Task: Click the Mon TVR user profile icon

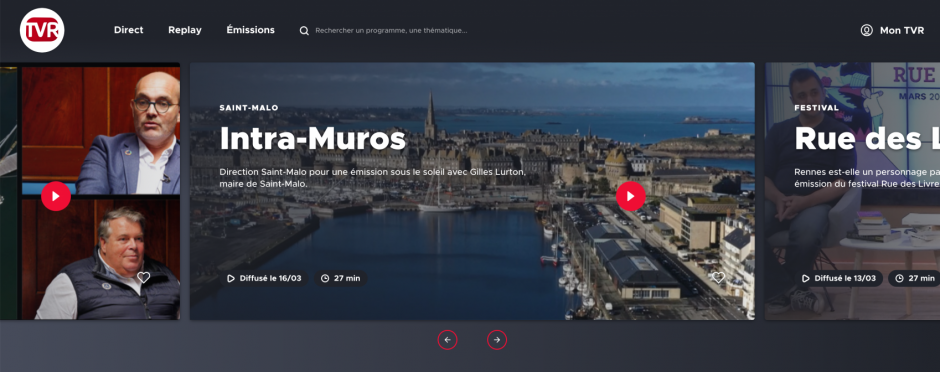Action: coord(866,31)
